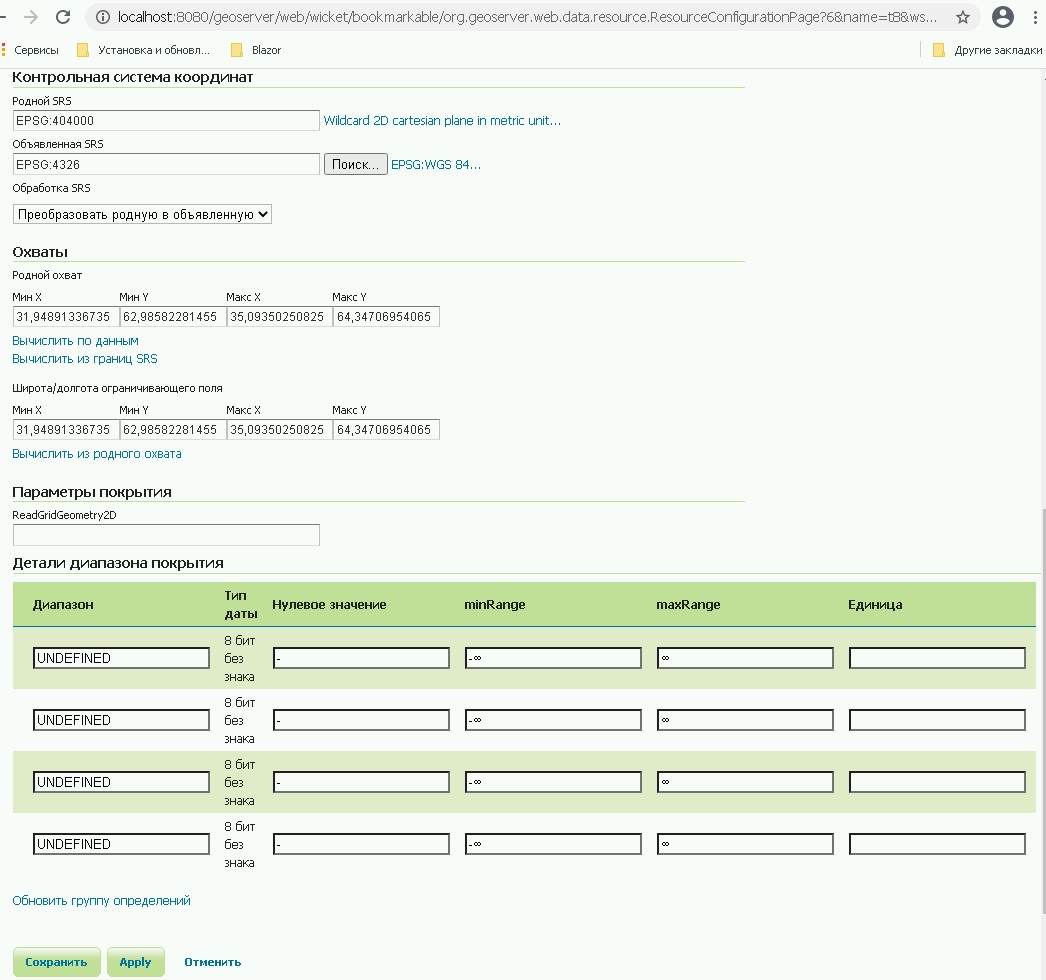Screen dimensions: 1046x980
Task: Click the Отменить link
Action: click(x=212, y=962)
